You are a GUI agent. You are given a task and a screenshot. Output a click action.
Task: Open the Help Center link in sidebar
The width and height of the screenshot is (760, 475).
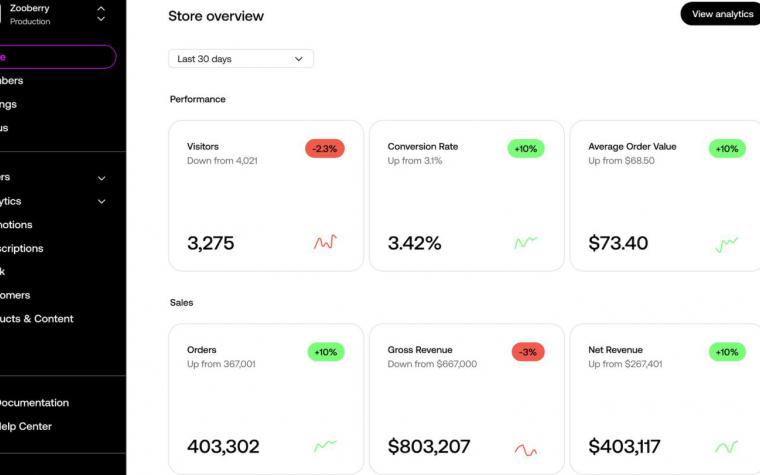pos(25,426)
